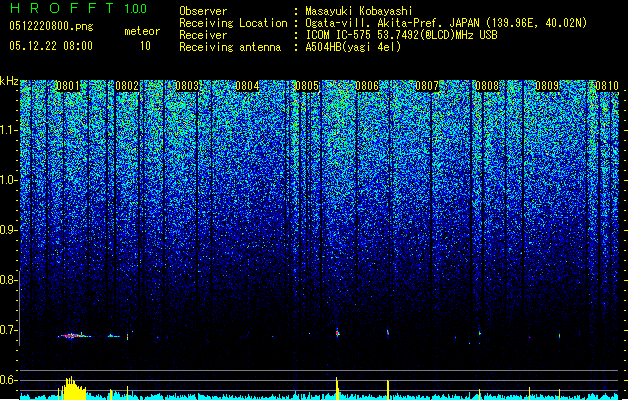
Task: Click the long red meteor echo near 0801
Action: click(x=73, y=335)
